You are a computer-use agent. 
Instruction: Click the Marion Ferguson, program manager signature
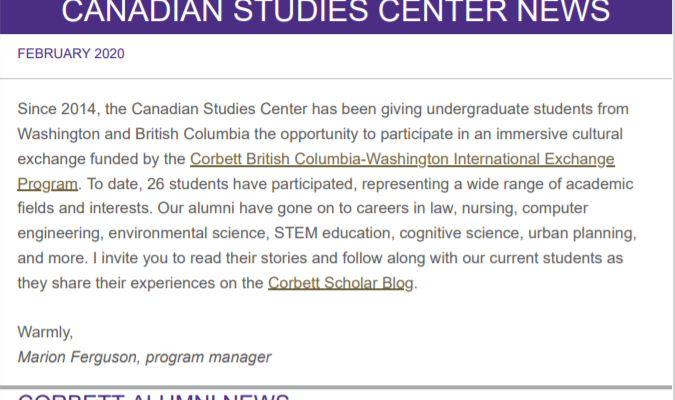coord(144,357)
